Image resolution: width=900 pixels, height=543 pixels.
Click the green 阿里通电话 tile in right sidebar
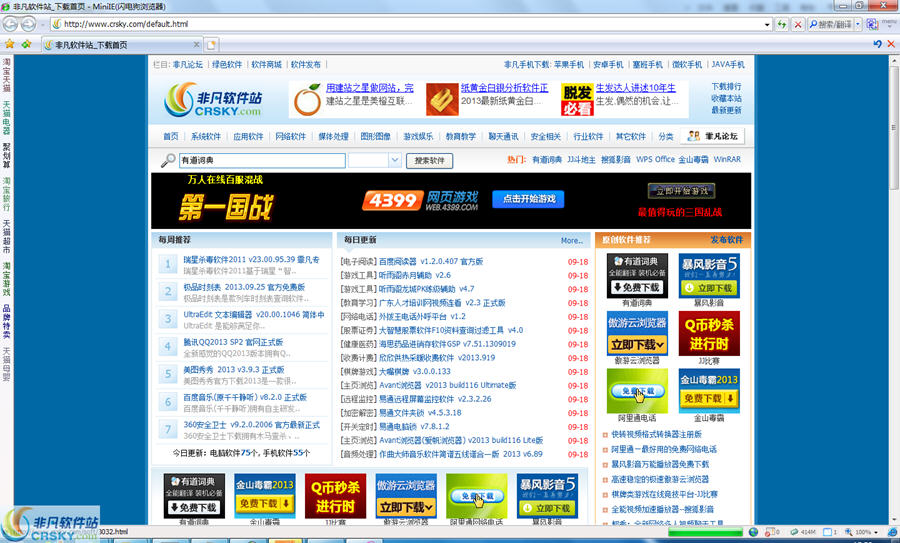637,391
